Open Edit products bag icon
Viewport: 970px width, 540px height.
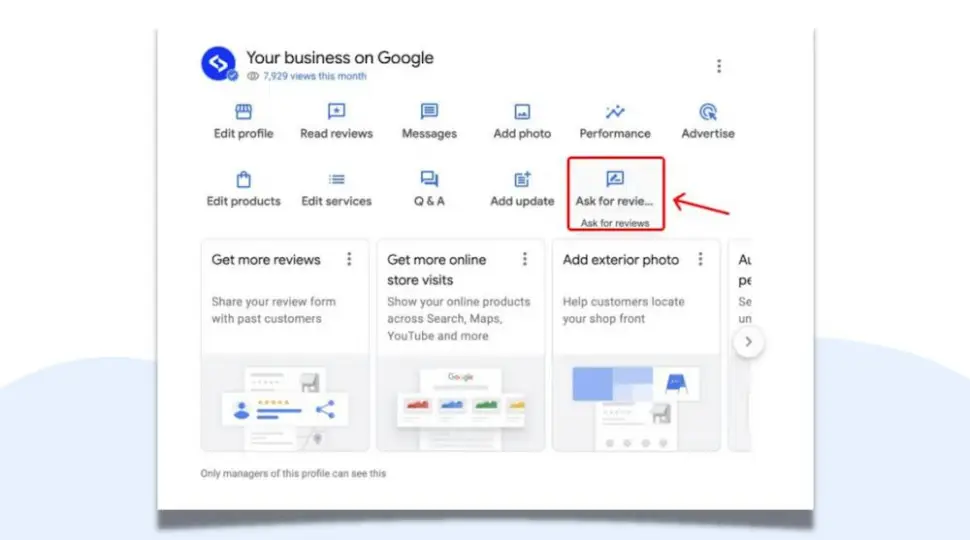pos(243,179)
